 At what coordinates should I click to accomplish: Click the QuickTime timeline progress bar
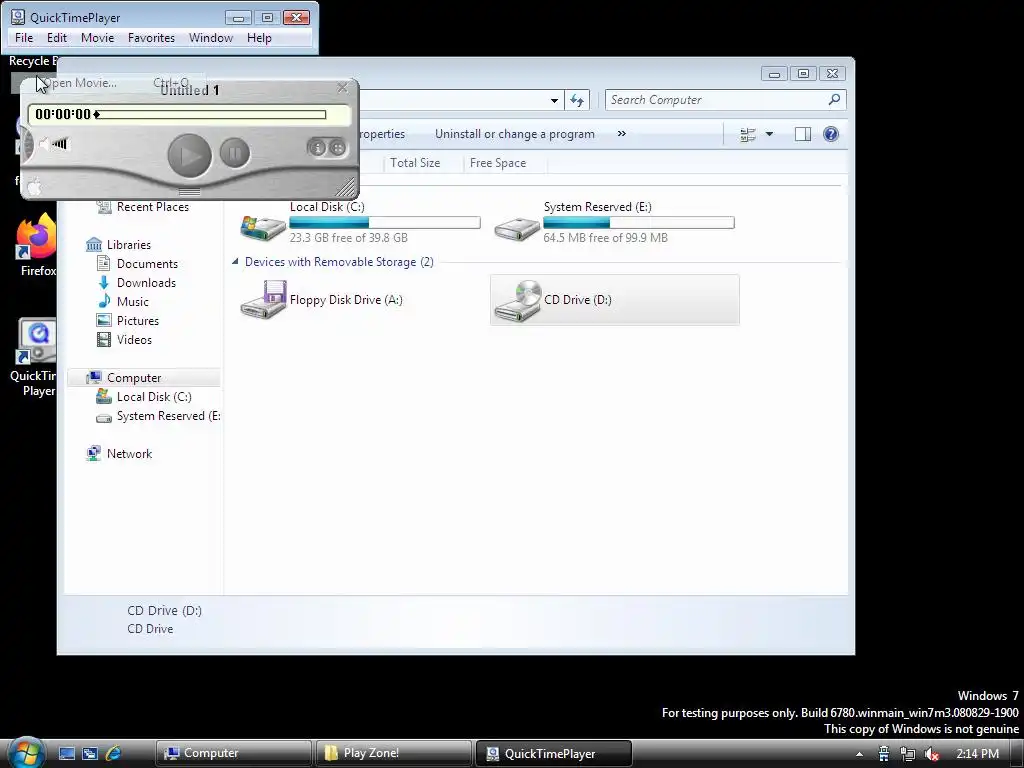(212, 115)
